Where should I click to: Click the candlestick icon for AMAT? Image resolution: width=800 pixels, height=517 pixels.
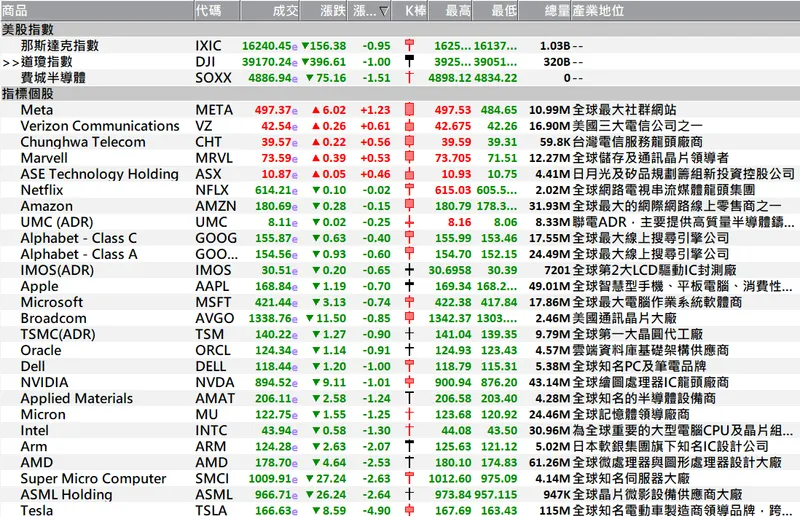[409, 398]
